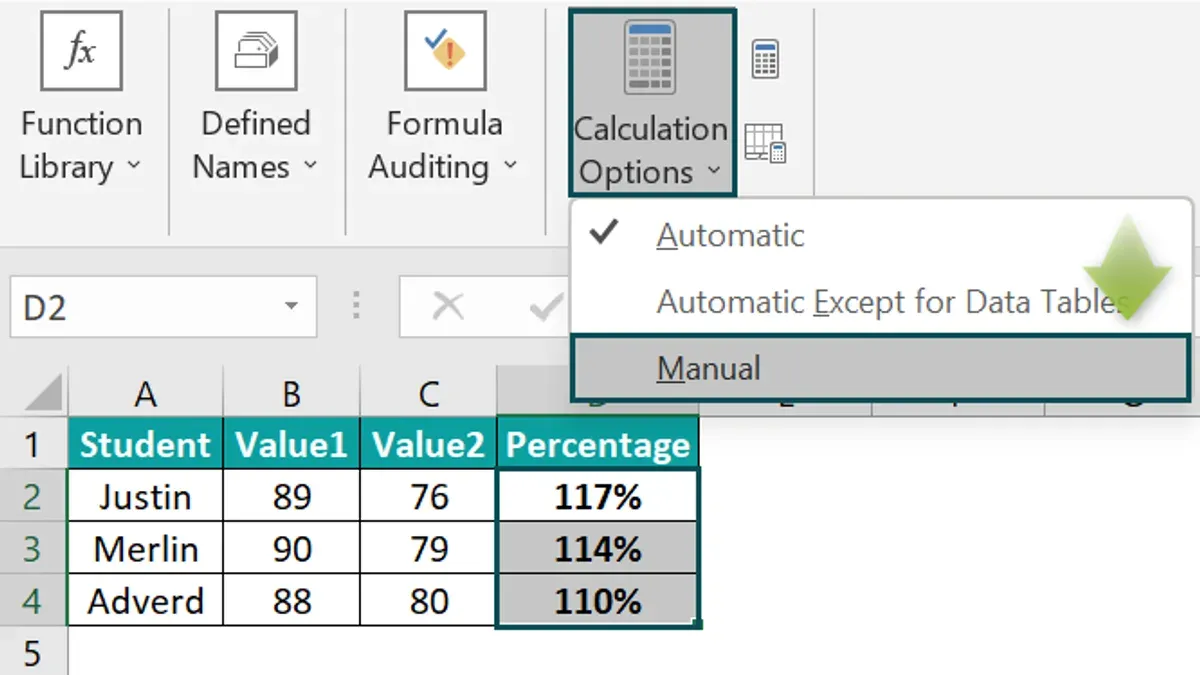Click the formula bar enter checkmark
This screenshot has width=1200, height=675.
(545, 307)
